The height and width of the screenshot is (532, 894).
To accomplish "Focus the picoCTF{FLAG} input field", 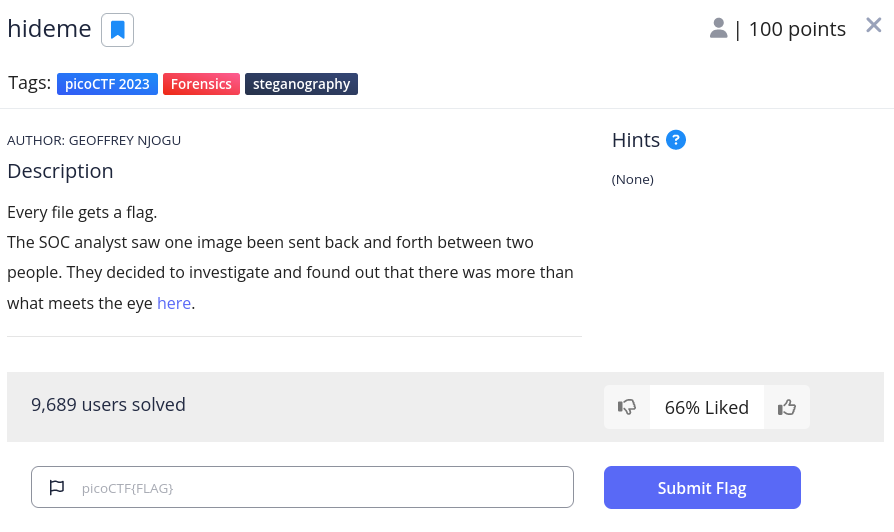I will pyautogui.click(x=302, y=488).
